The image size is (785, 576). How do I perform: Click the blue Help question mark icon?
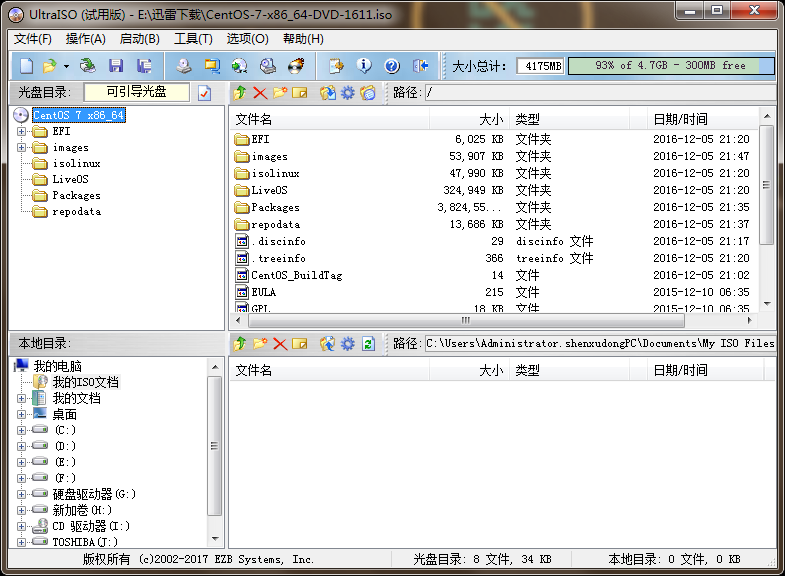[x=392, y=66]
